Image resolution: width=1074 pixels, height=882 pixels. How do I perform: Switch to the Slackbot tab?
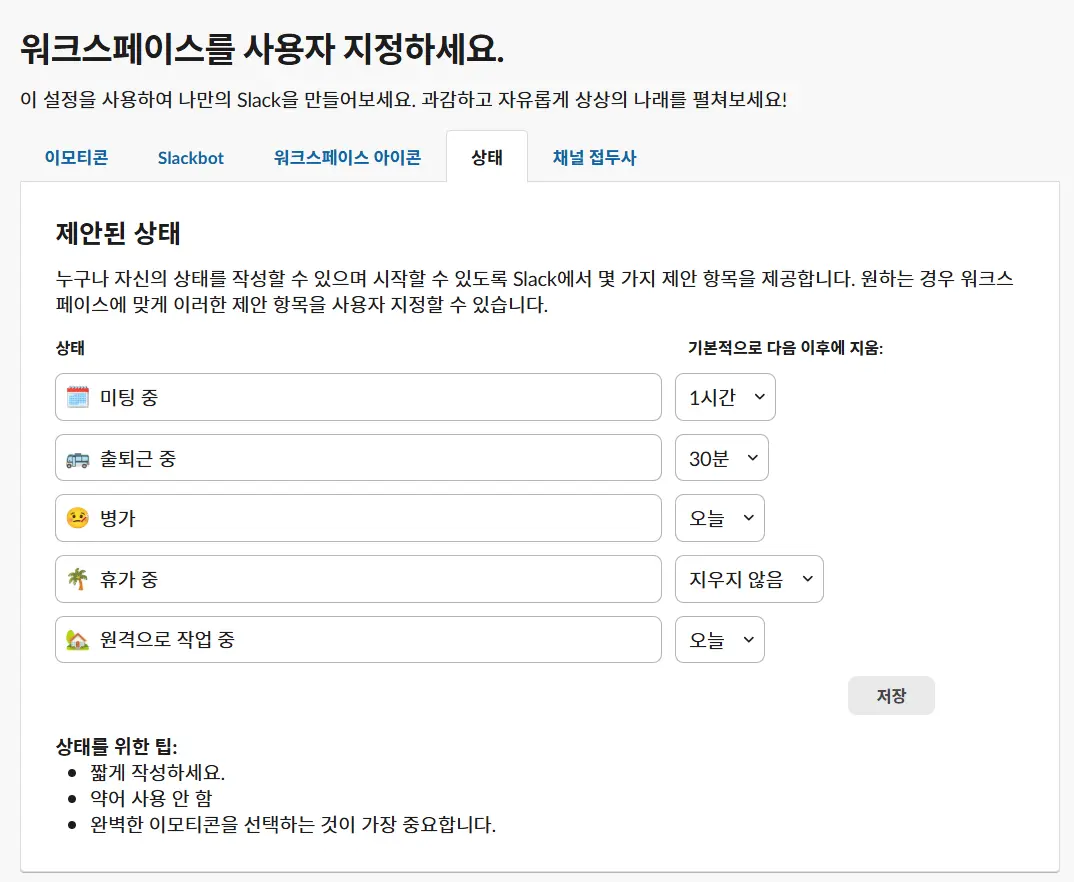[190, 158]
